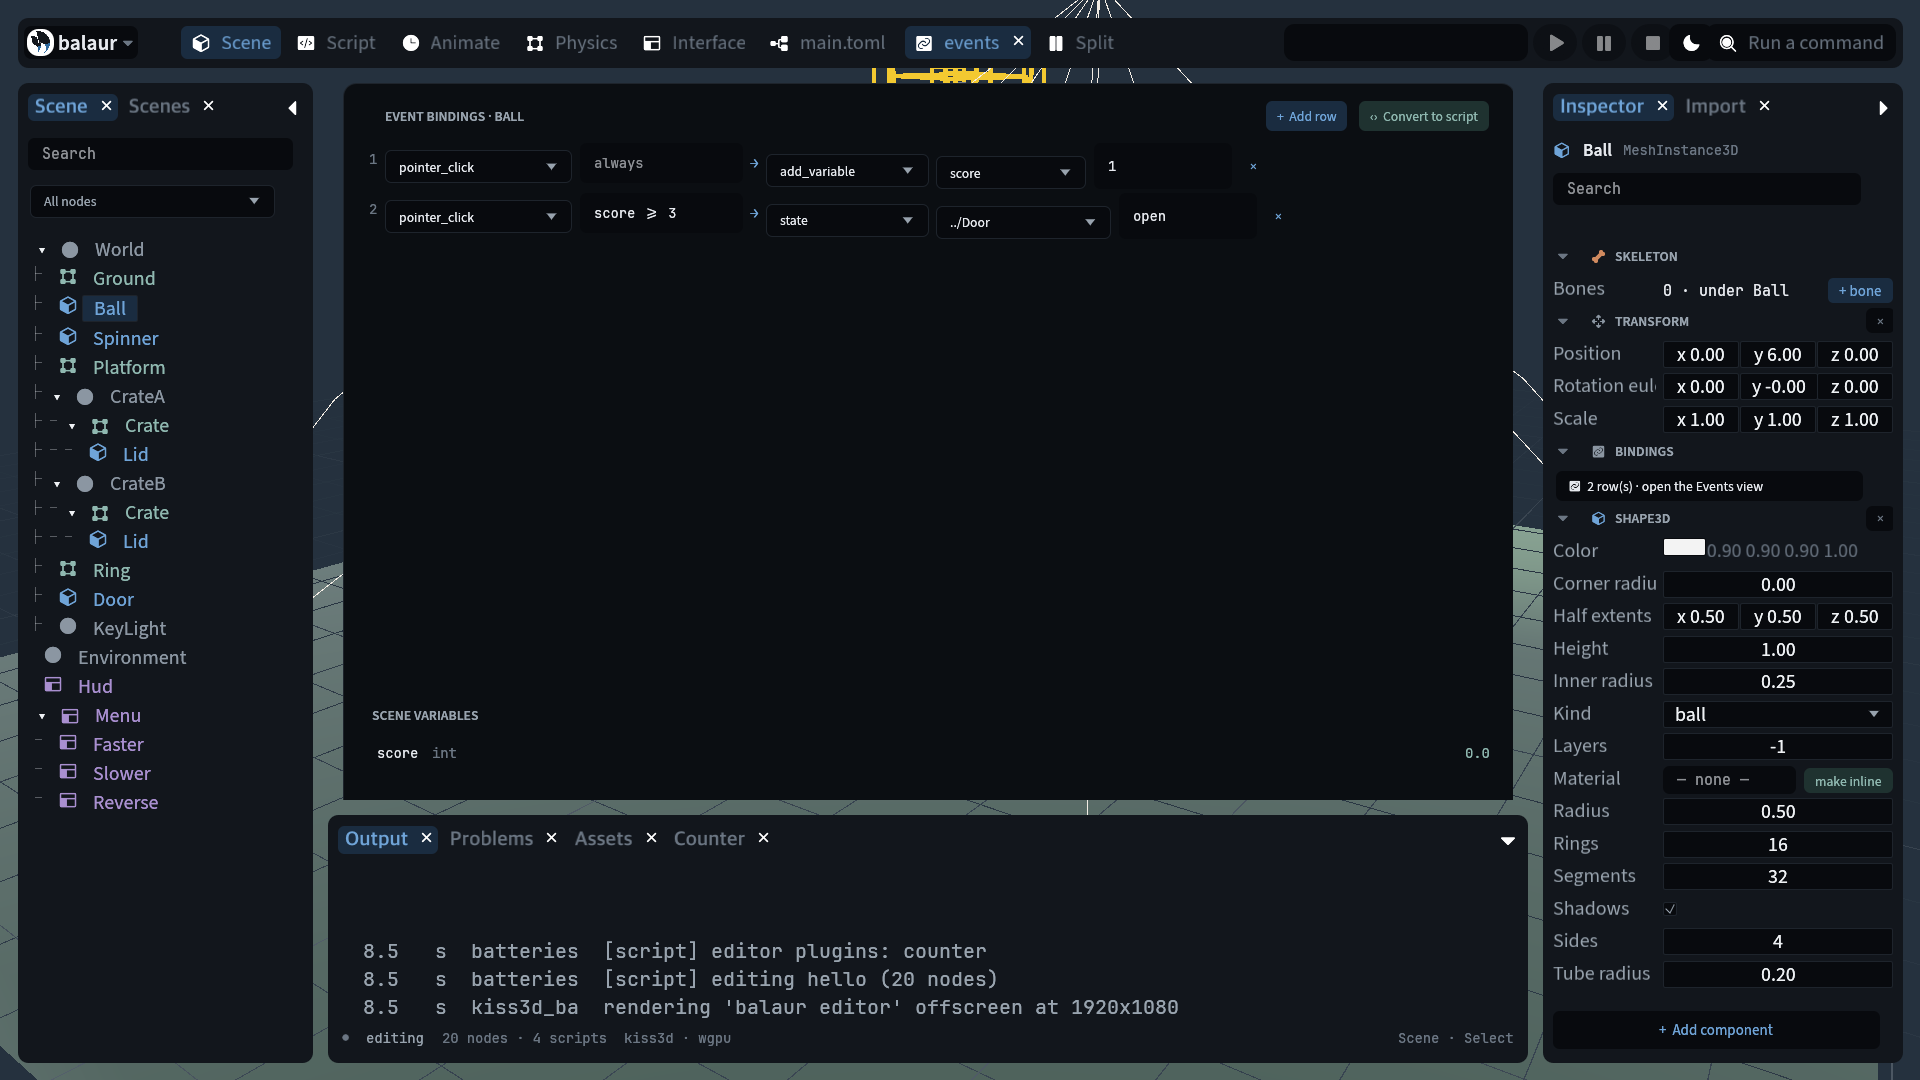1920x1080 pixels.
Task: Click Convert to script button
Action: (1424, 116)
